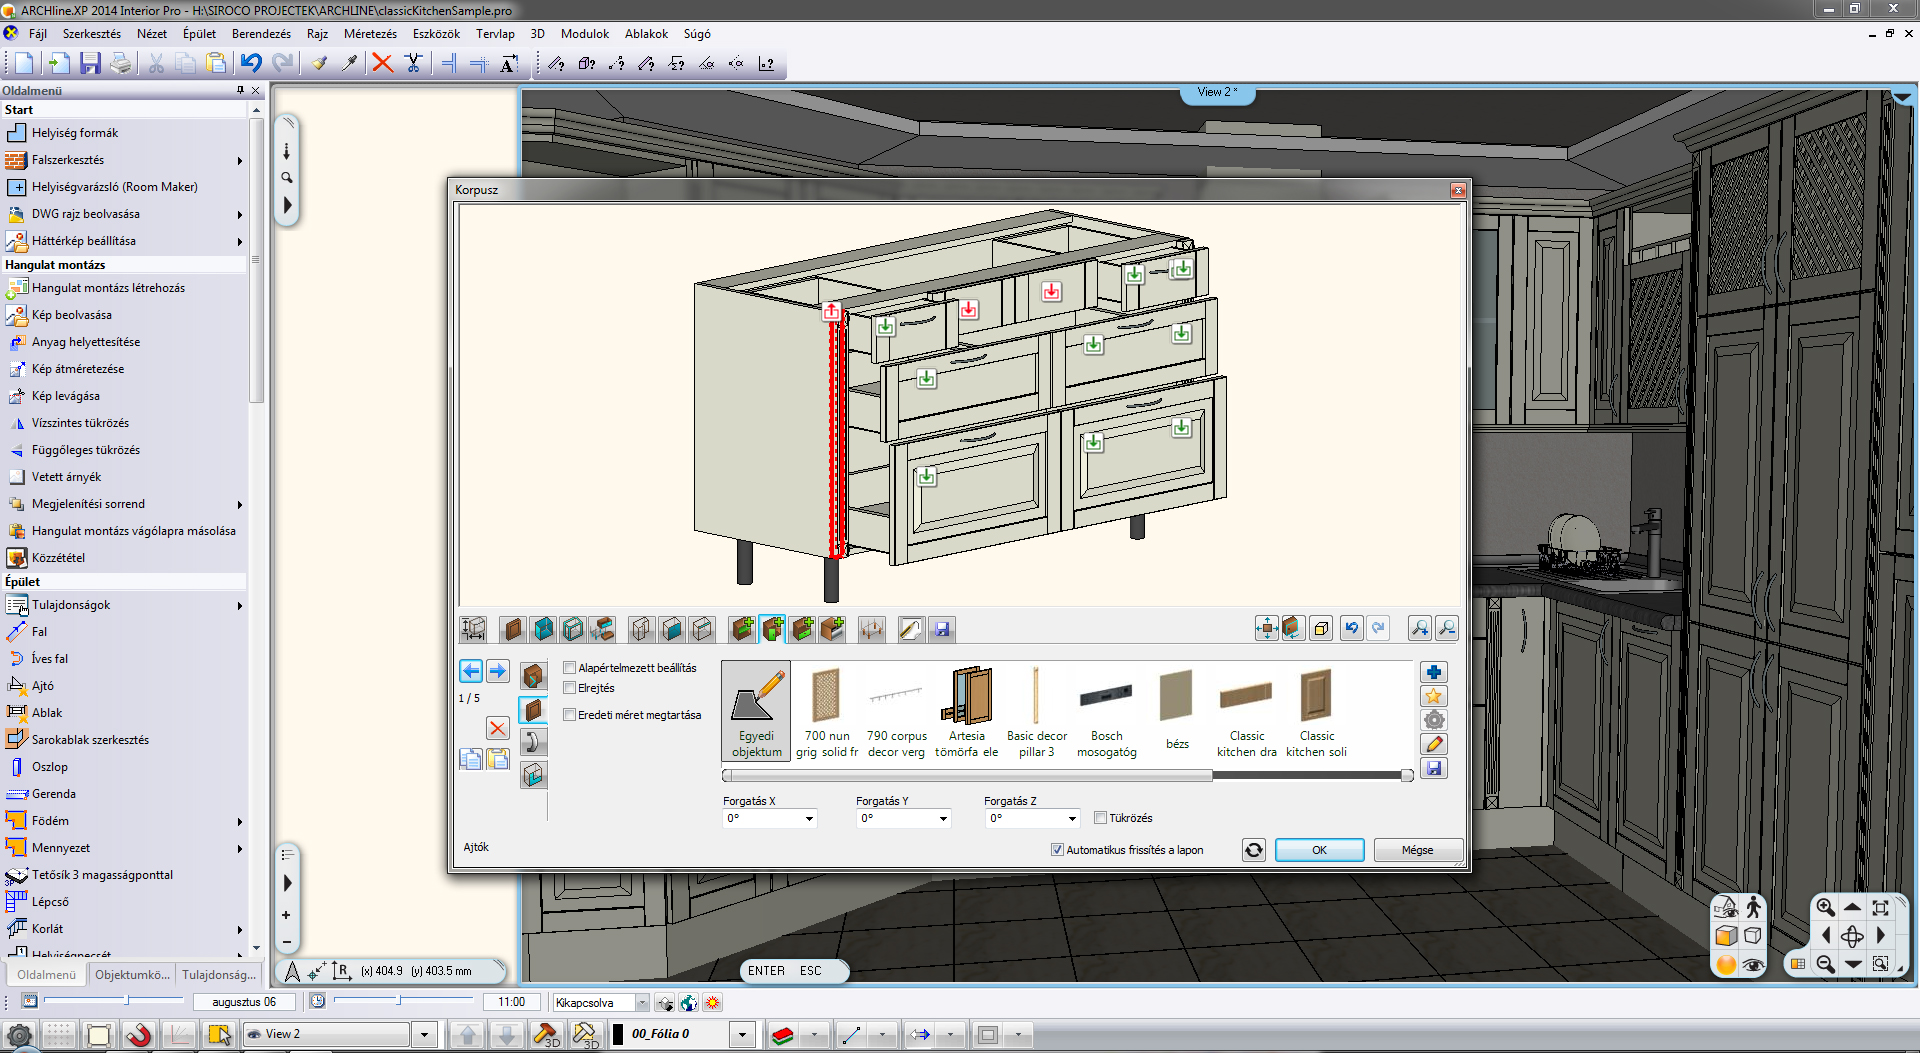Click the blue plus icon to add a door

[x=1434, y=673]
